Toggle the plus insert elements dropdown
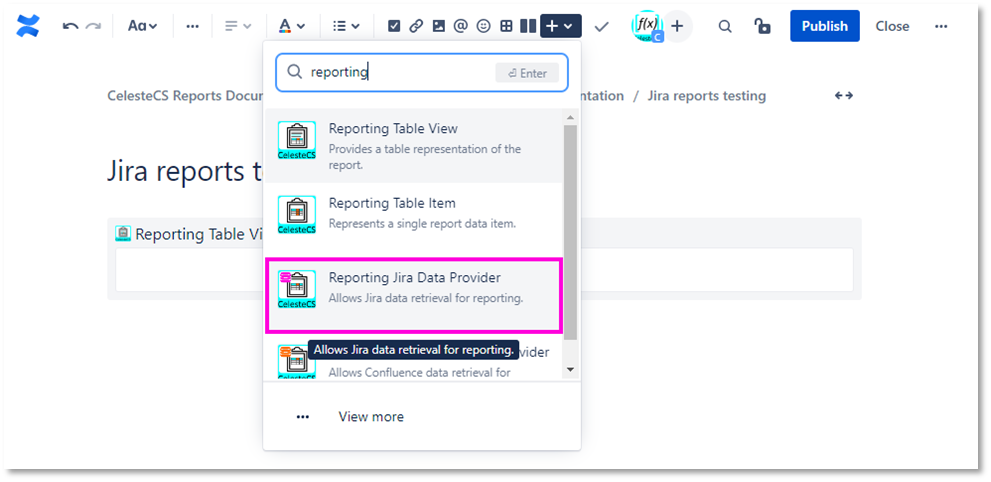Viewport: 991px width, 482px height. point(561,26)
